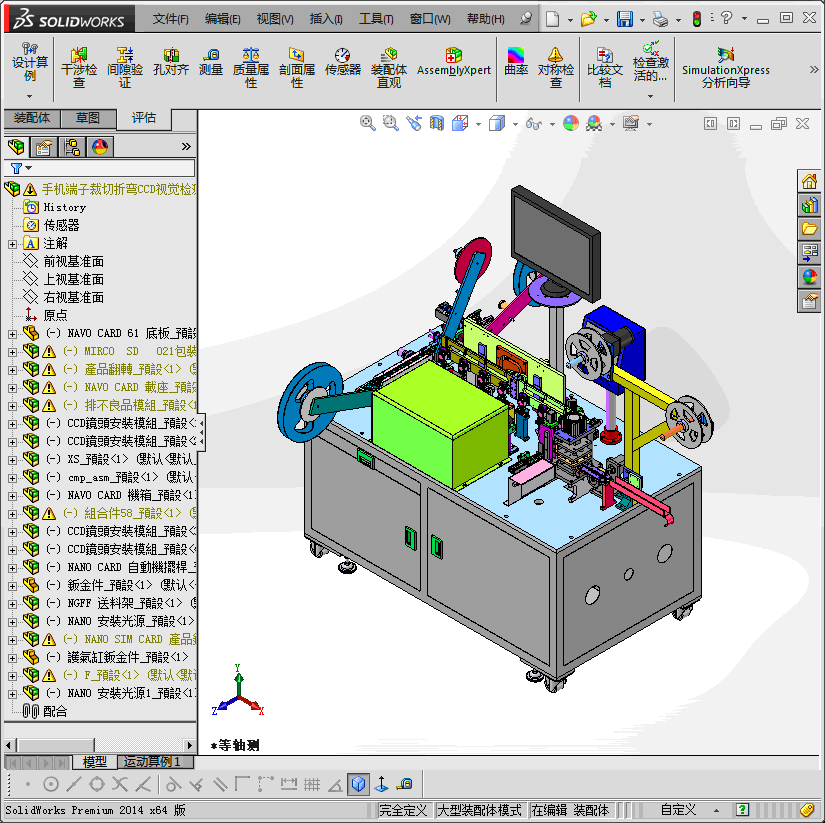Open Design Library in task pane

tap(809, 205)
